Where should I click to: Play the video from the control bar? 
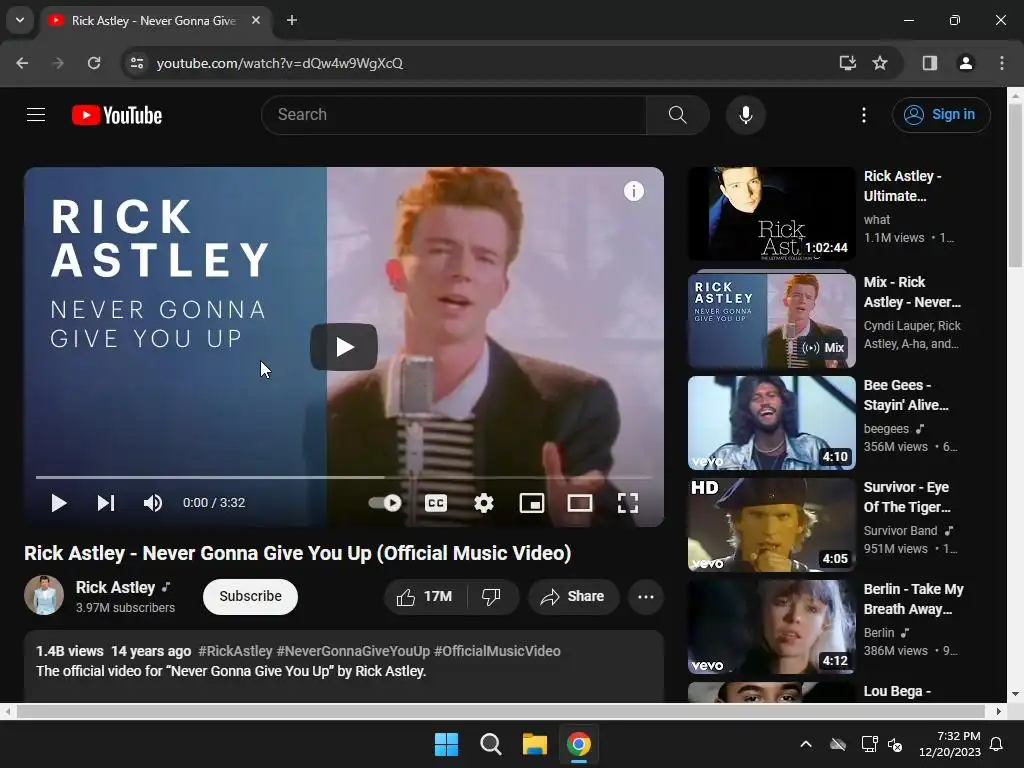tap(59, 503)
